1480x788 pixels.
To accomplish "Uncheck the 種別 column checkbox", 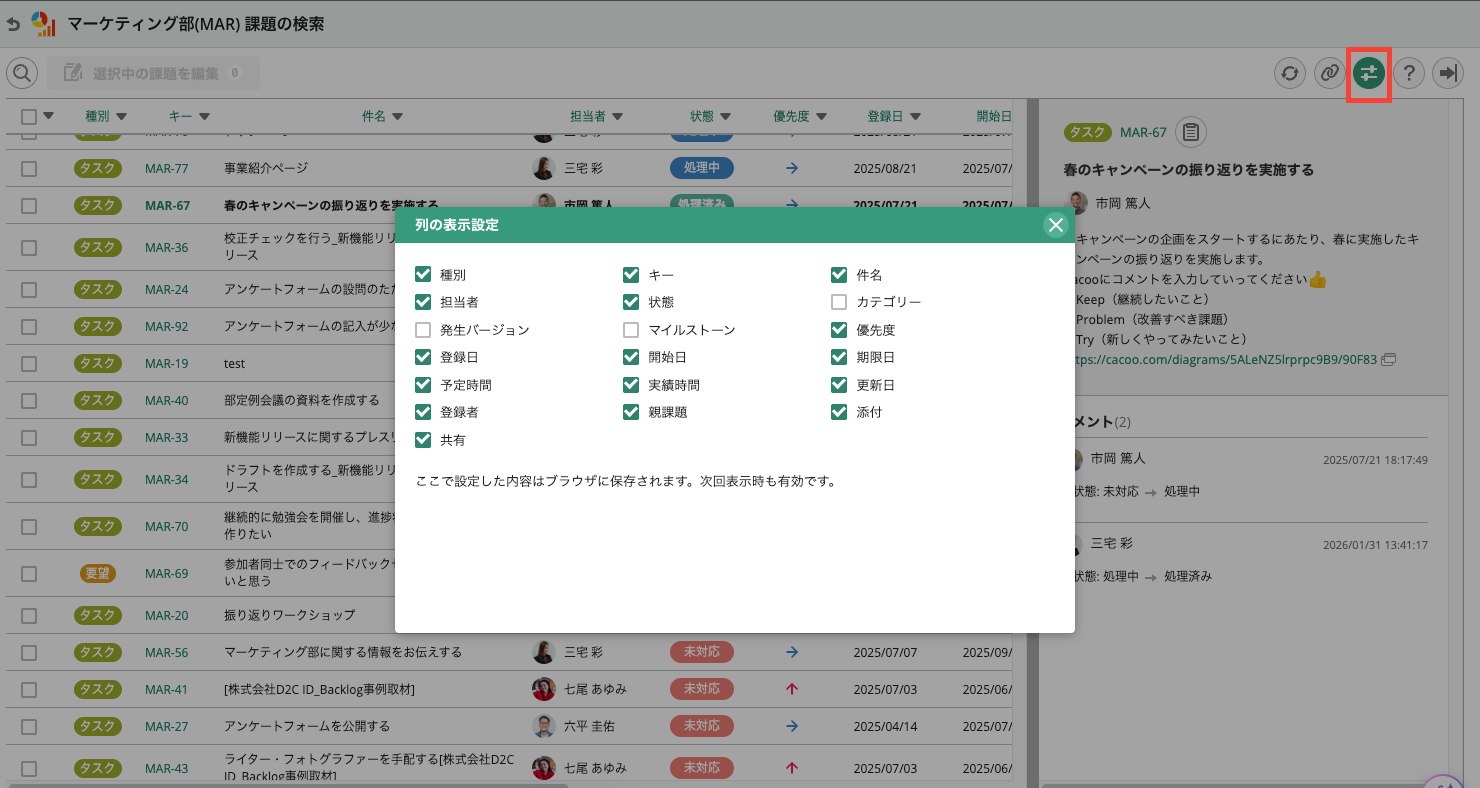I will click(x=423, y=275).
